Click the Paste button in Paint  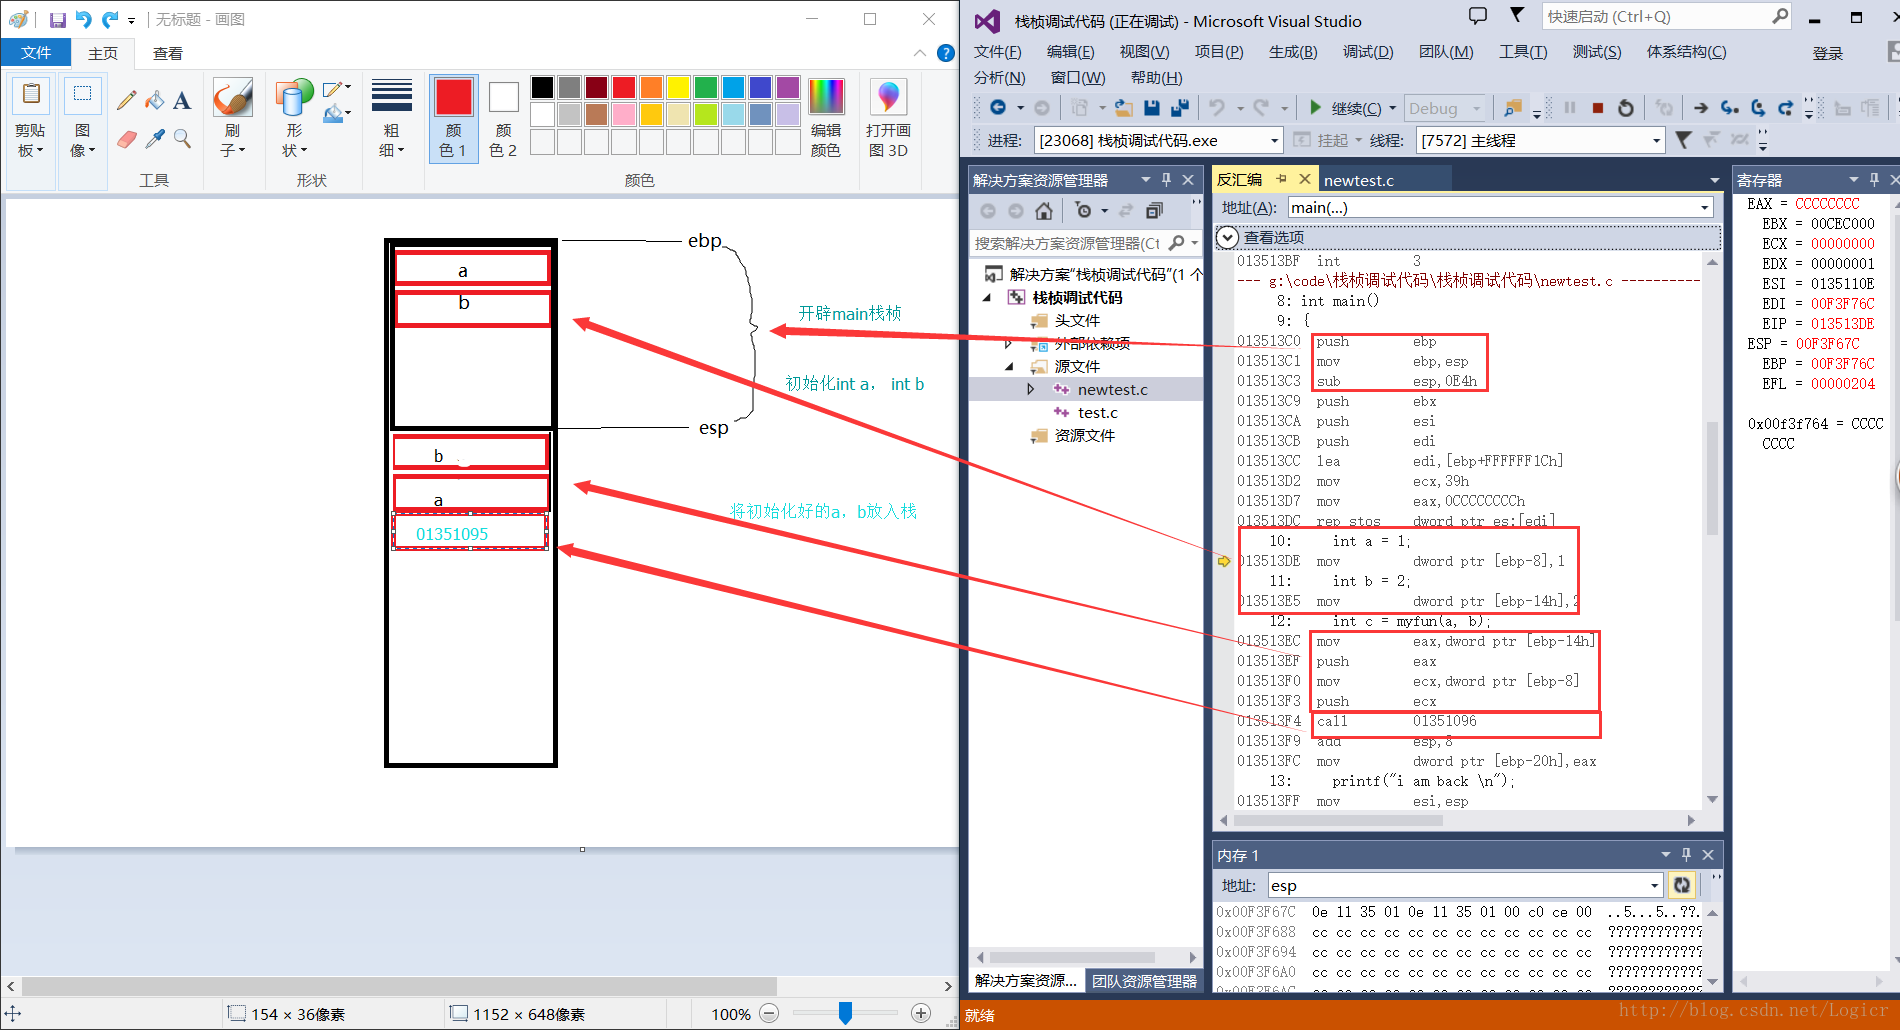31,118
